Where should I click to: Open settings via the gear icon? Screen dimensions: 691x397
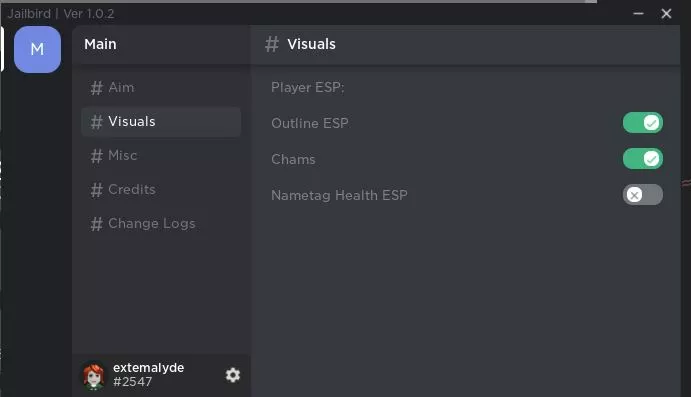click(233, 375)
